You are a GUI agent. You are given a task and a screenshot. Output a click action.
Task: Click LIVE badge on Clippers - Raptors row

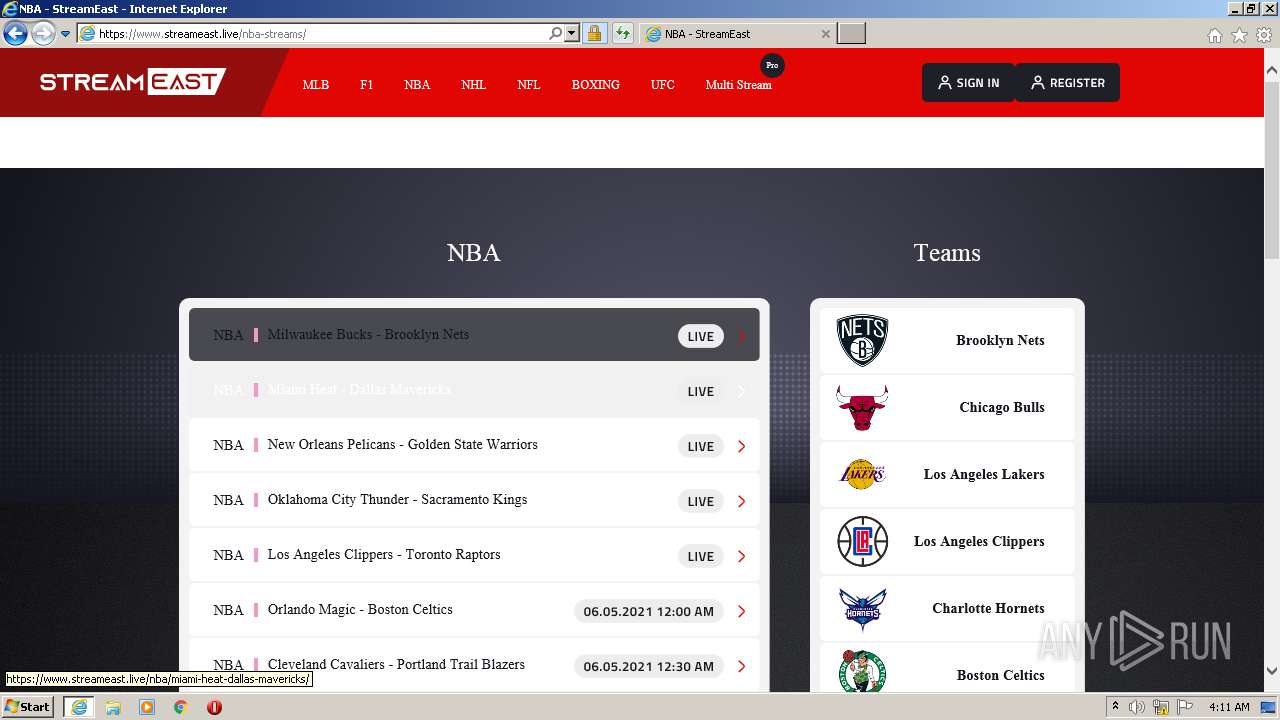tap(700, 556)
